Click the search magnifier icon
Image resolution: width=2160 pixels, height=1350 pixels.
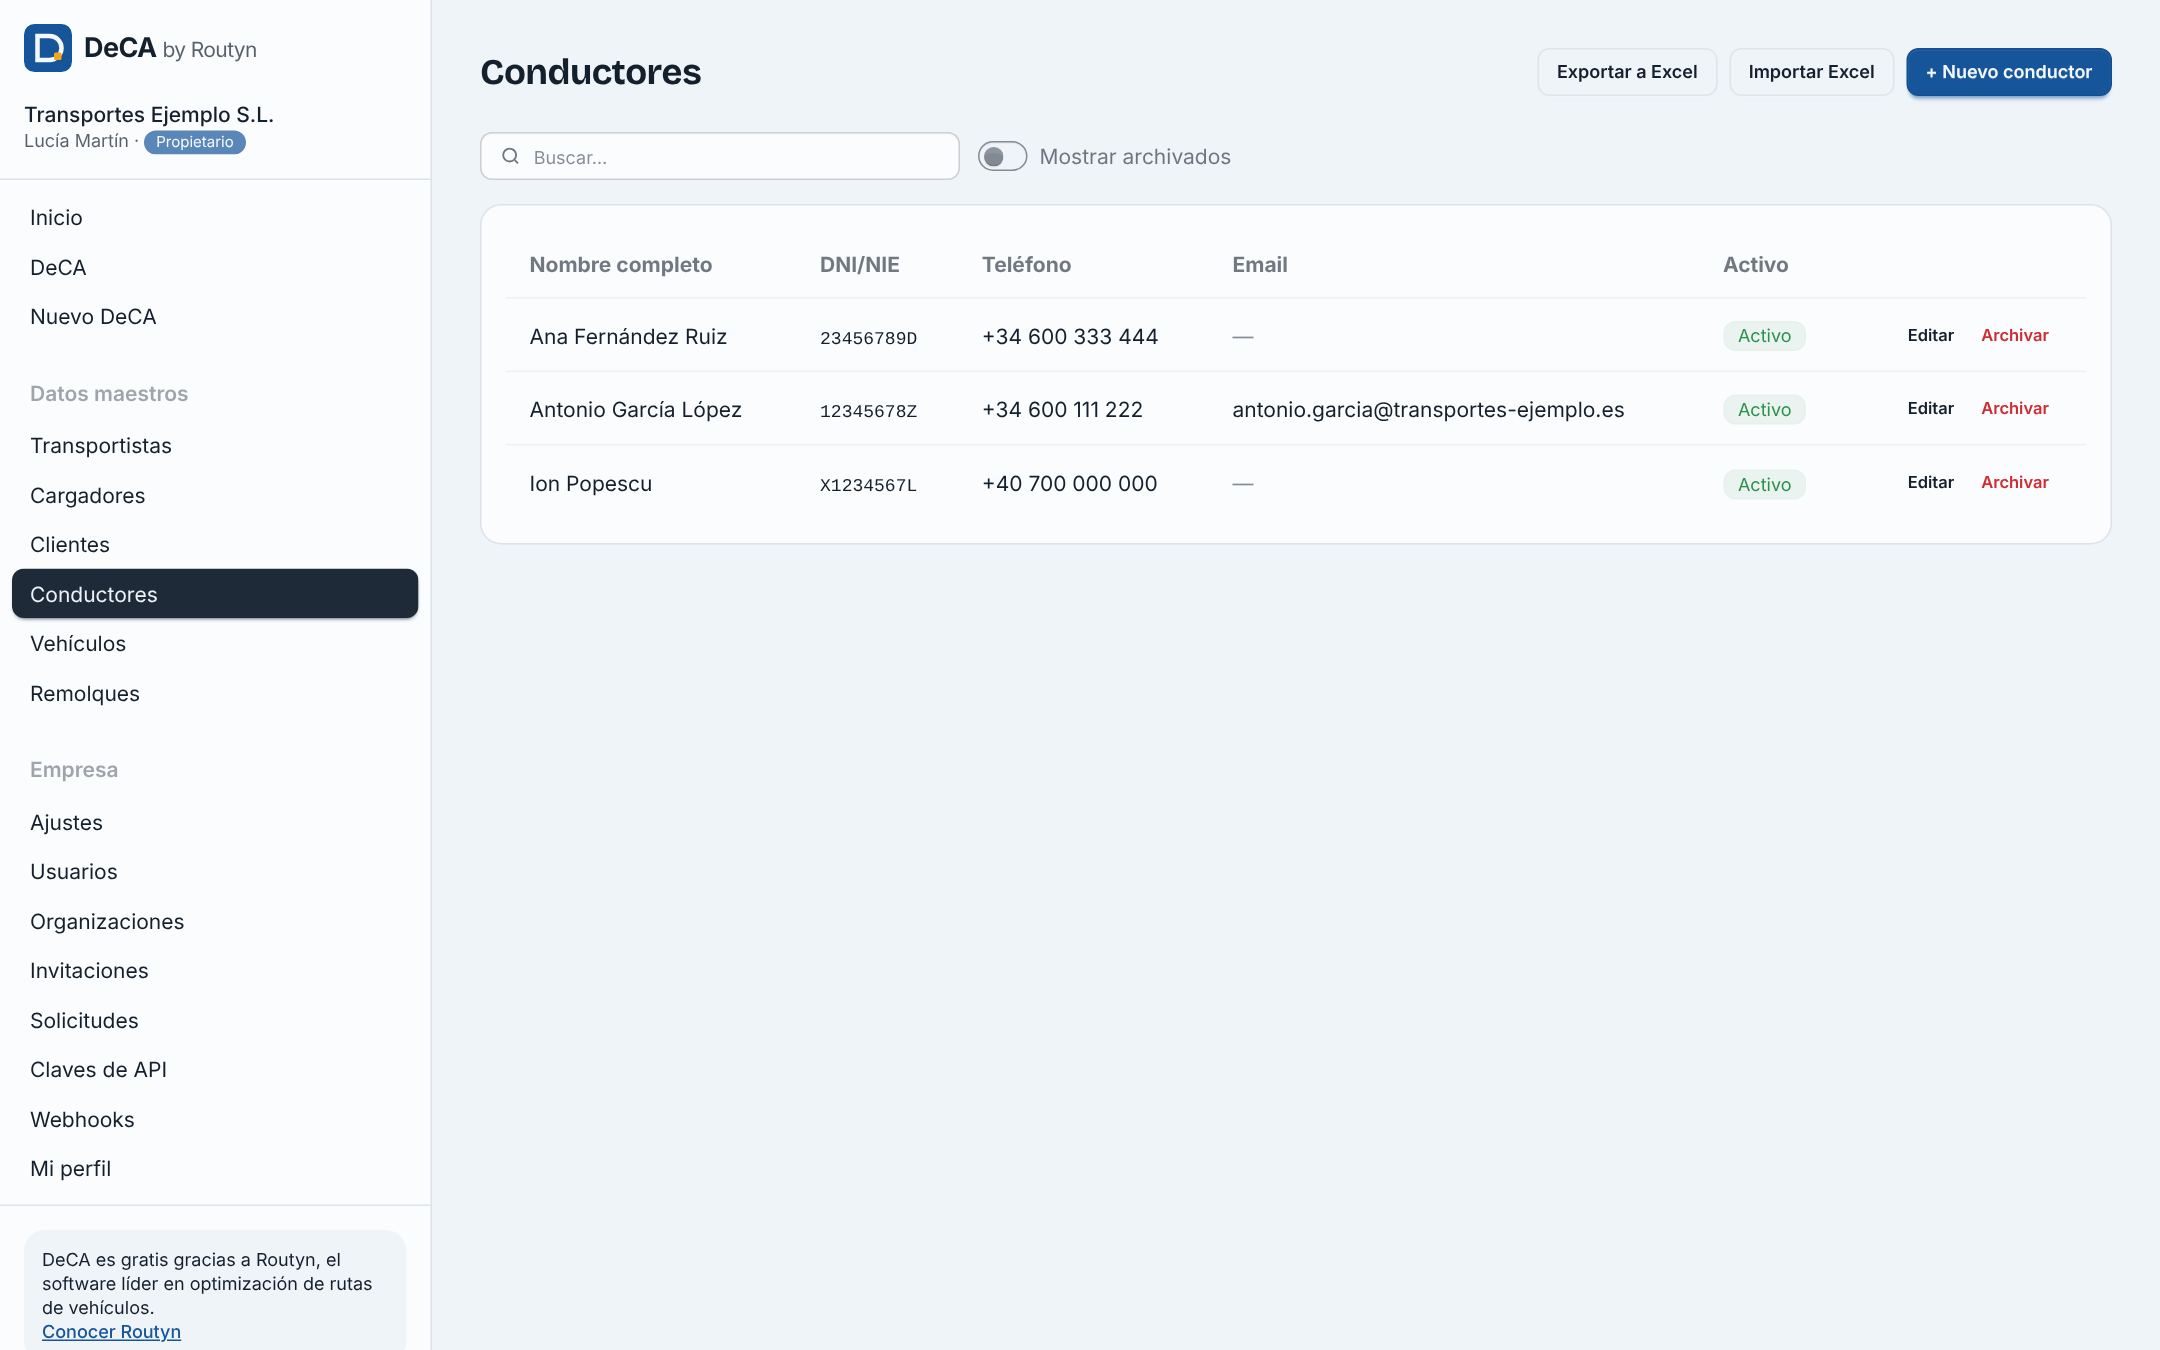click(510, 156)
